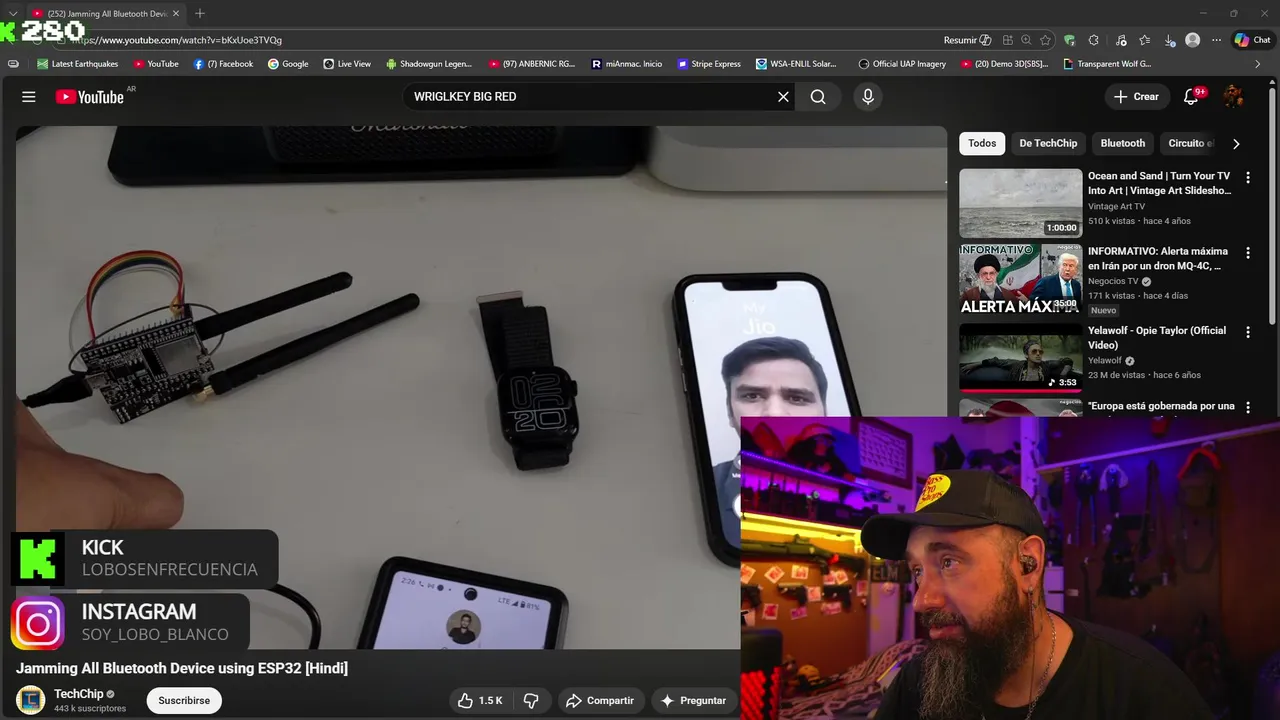Open the Demo 3D[SBS] bookmark

1005,64
